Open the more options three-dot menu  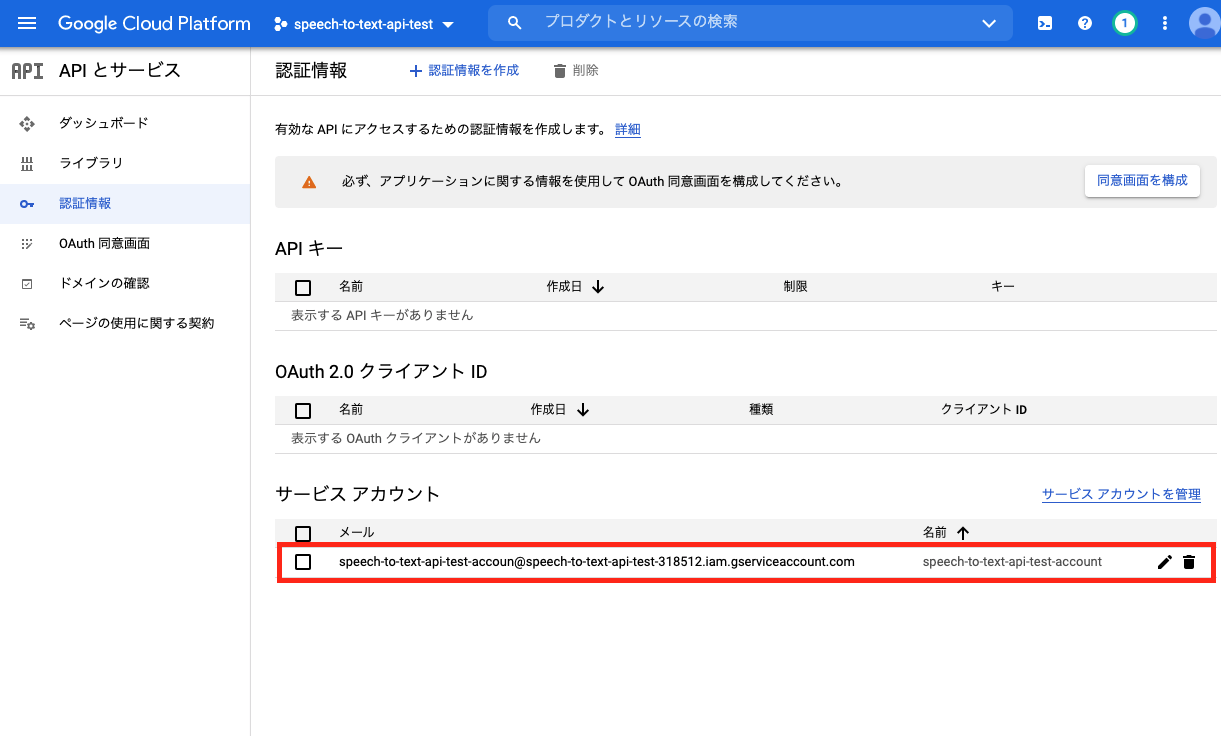[x=1163, y=23]
